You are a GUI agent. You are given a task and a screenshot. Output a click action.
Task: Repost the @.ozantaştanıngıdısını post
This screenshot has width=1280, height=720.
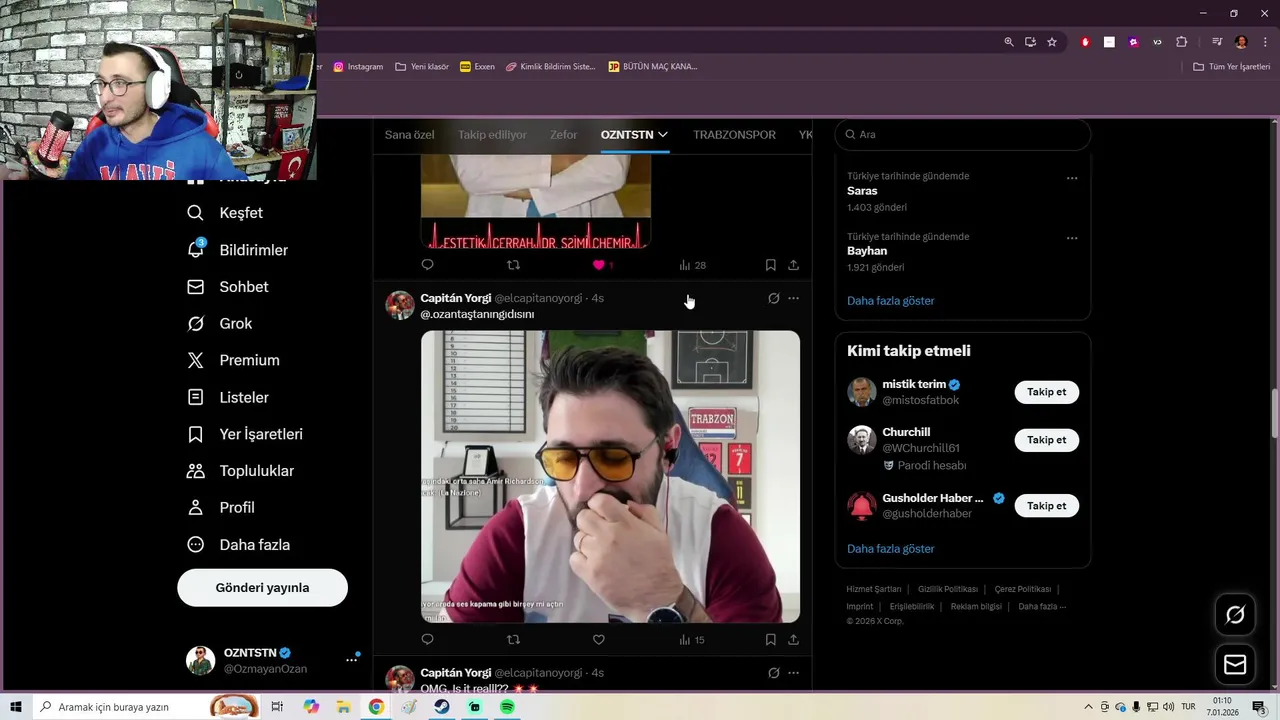click(513, 639)
